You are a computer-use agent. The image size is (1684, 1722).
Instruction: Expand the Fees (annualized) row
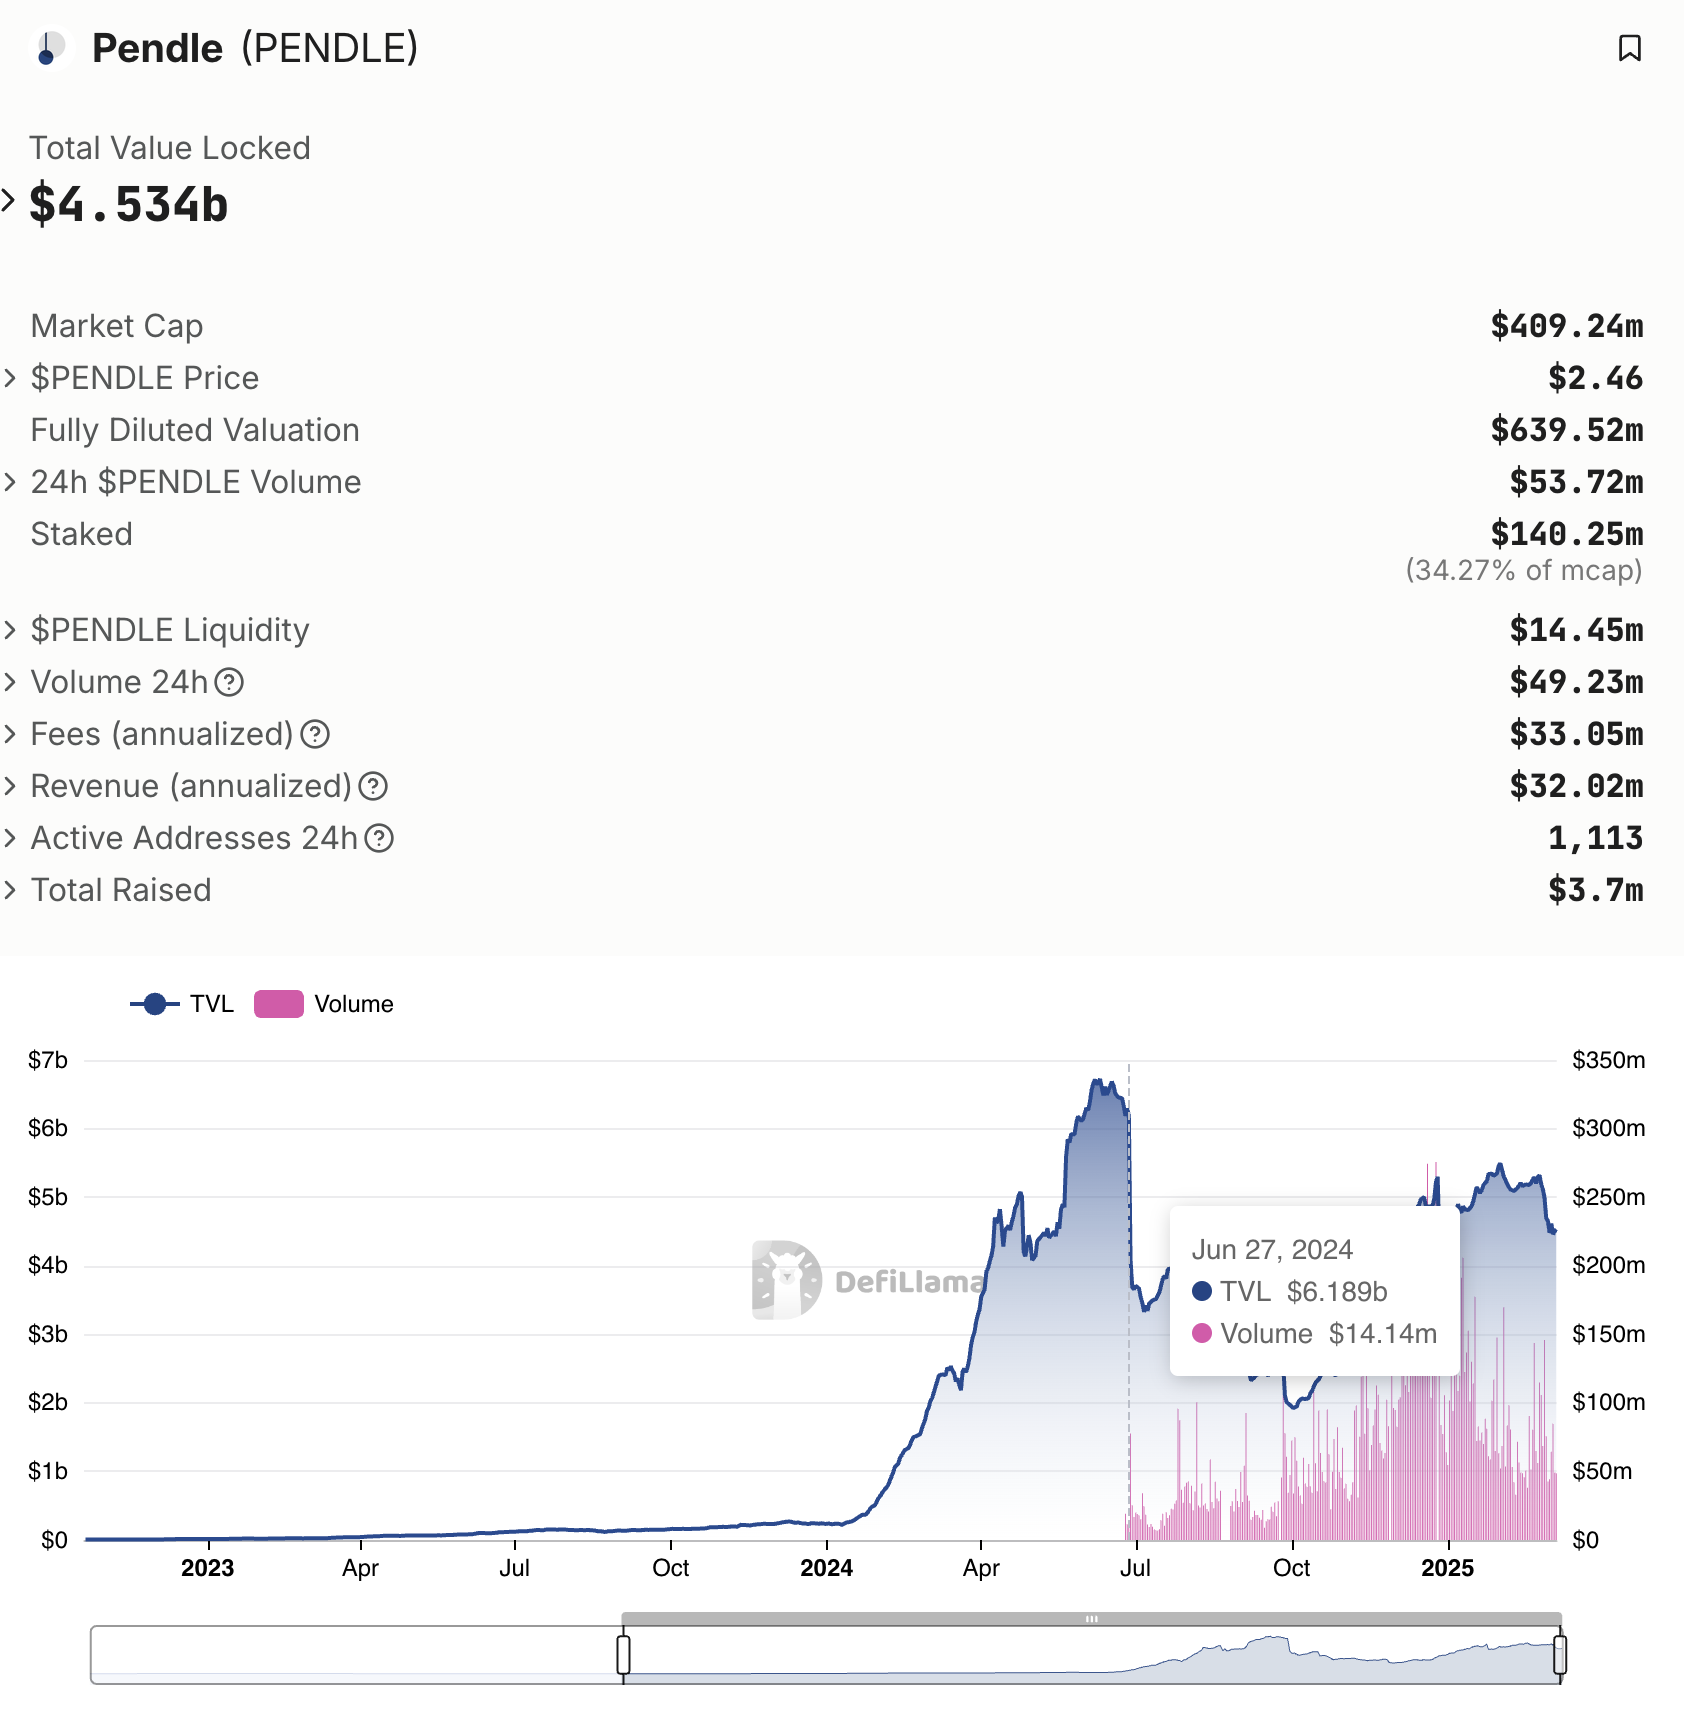[10, 734]
